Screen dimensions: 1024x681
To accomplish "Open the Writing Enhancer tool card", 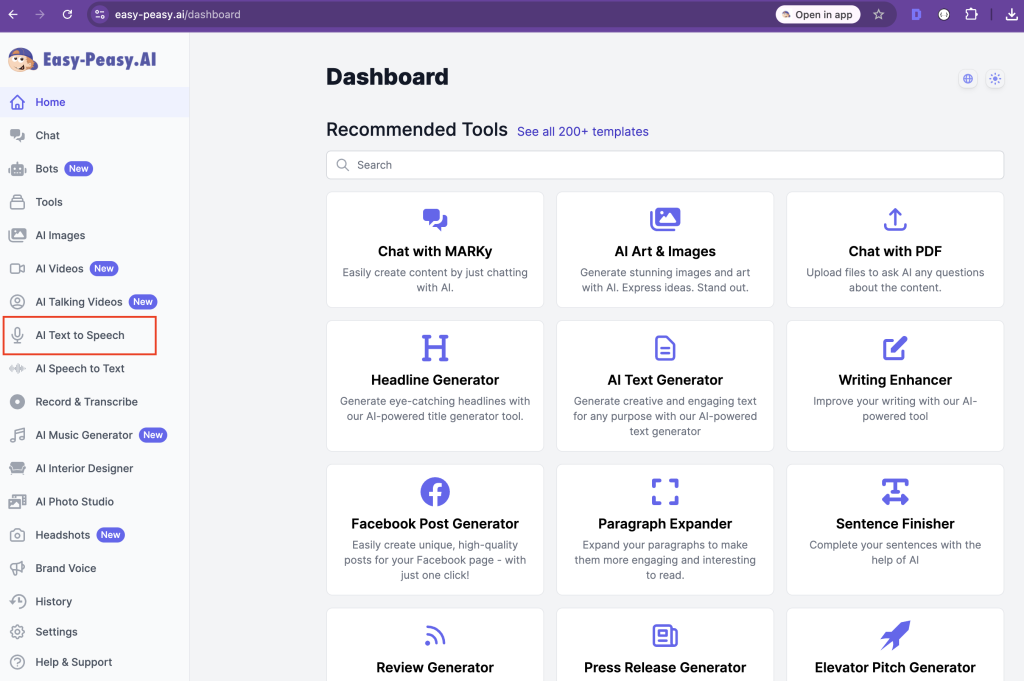I will coord(895,385).
